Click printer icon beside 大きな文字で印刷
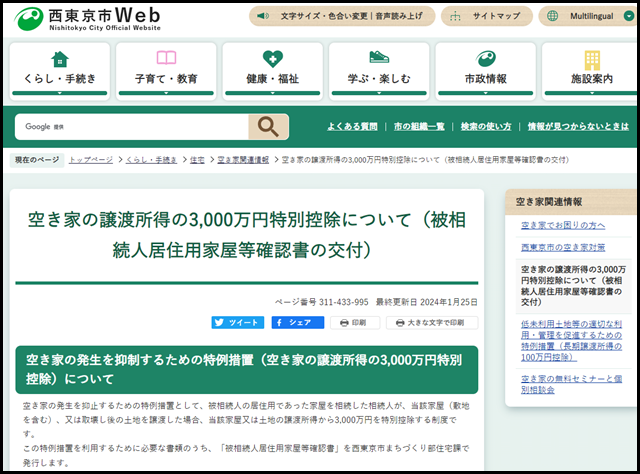This screenshot has height=474, width=640. coord(400,323)
